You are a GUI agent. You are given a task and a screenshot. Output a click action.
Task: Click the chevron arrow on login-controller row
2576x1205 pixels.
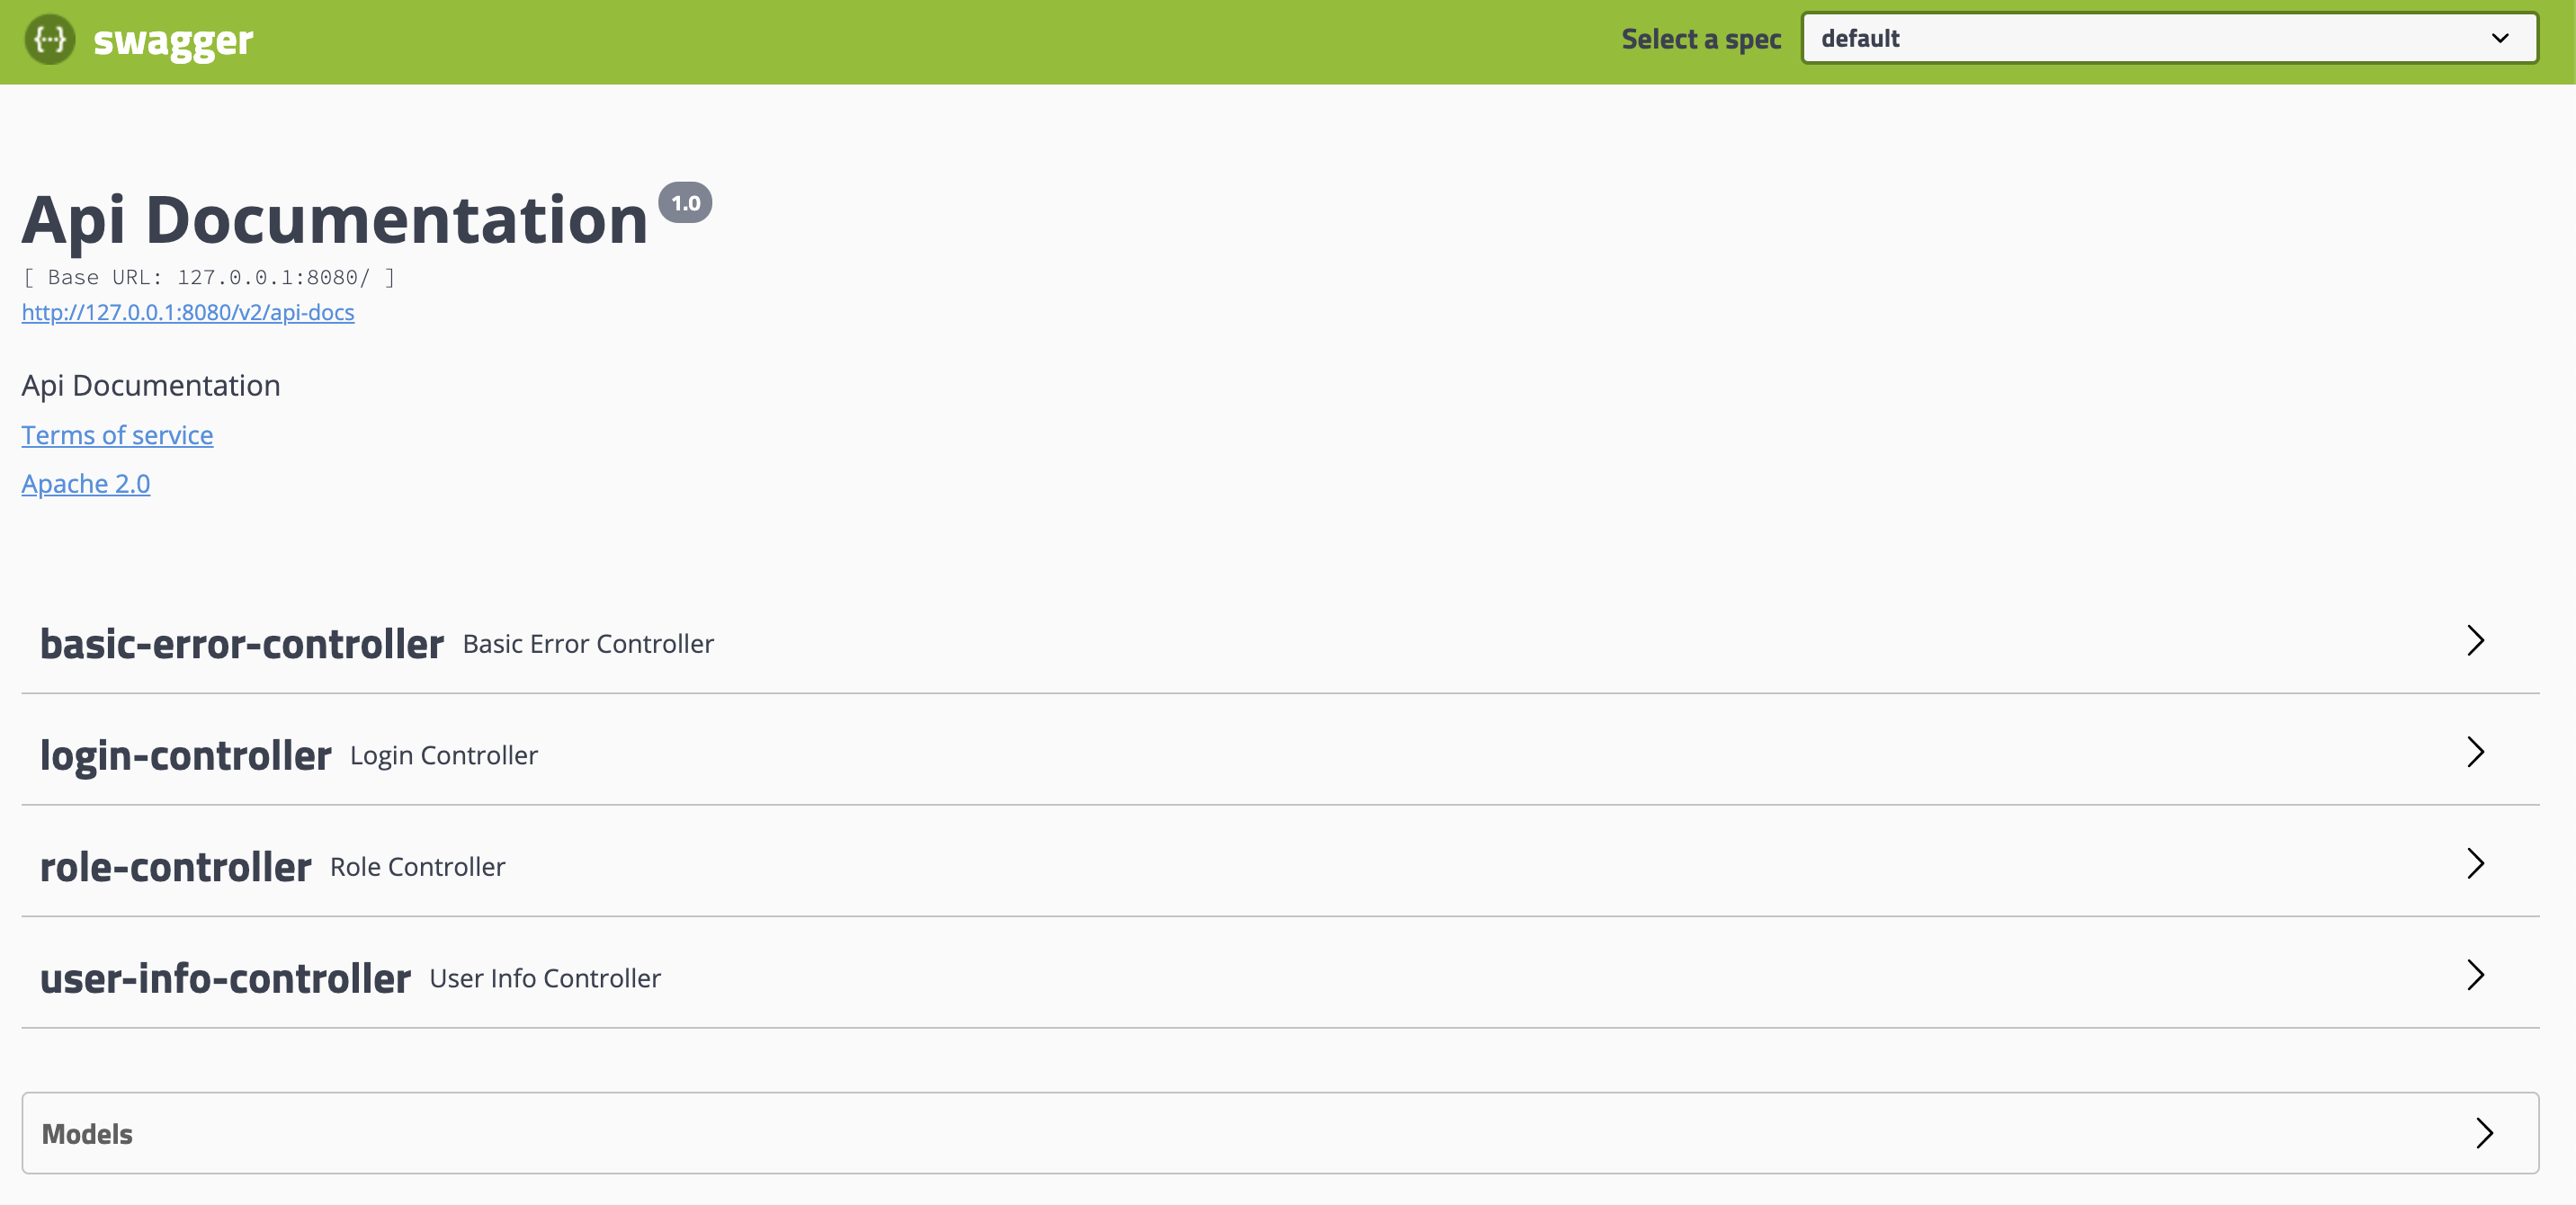point(2475,752)
